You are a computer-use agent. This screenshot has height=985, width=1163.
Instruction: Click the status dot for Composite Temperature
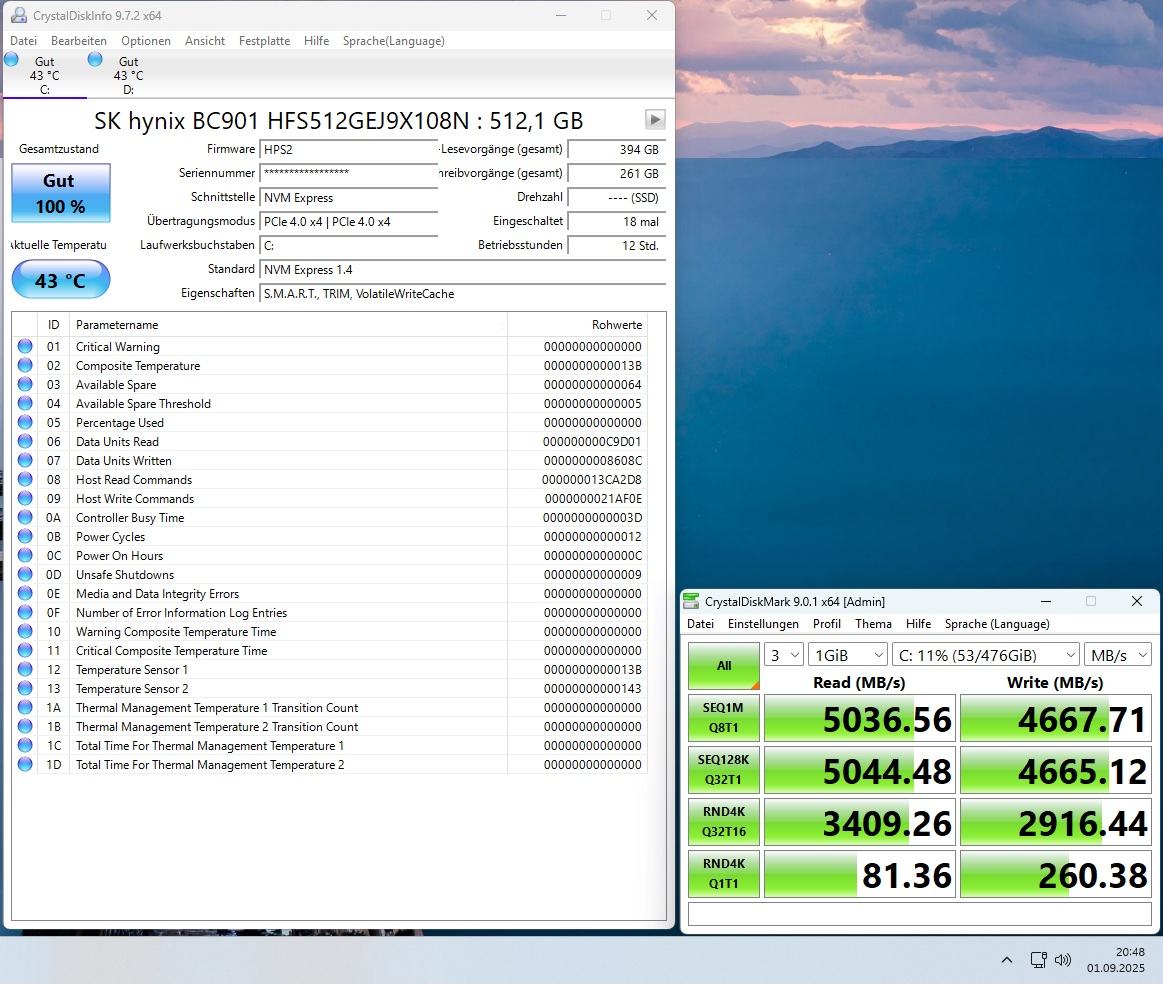point(25,366)
